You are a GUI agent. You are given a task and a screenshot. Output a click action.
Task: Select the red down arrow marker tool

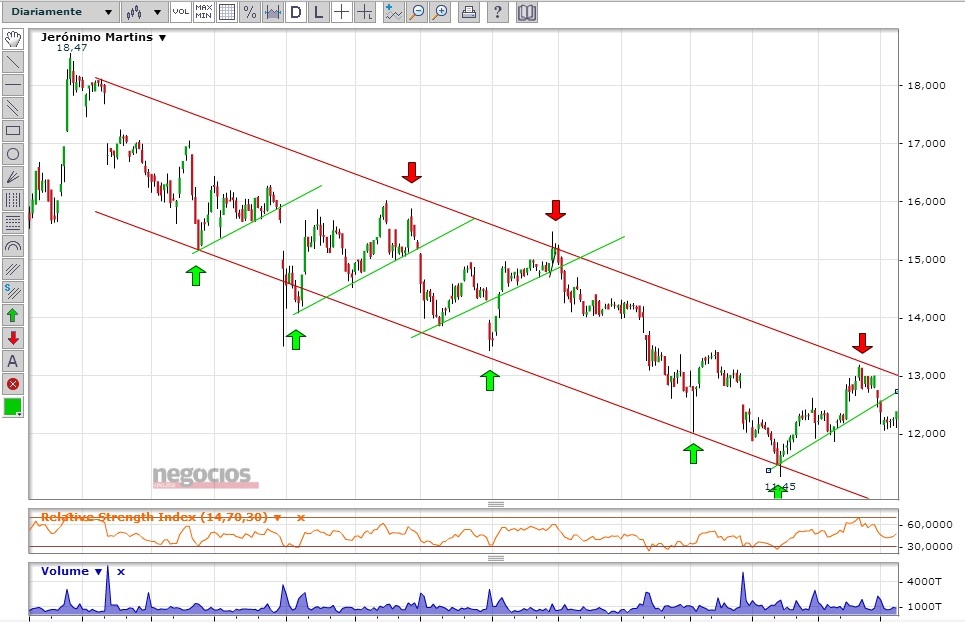(13, 338)
